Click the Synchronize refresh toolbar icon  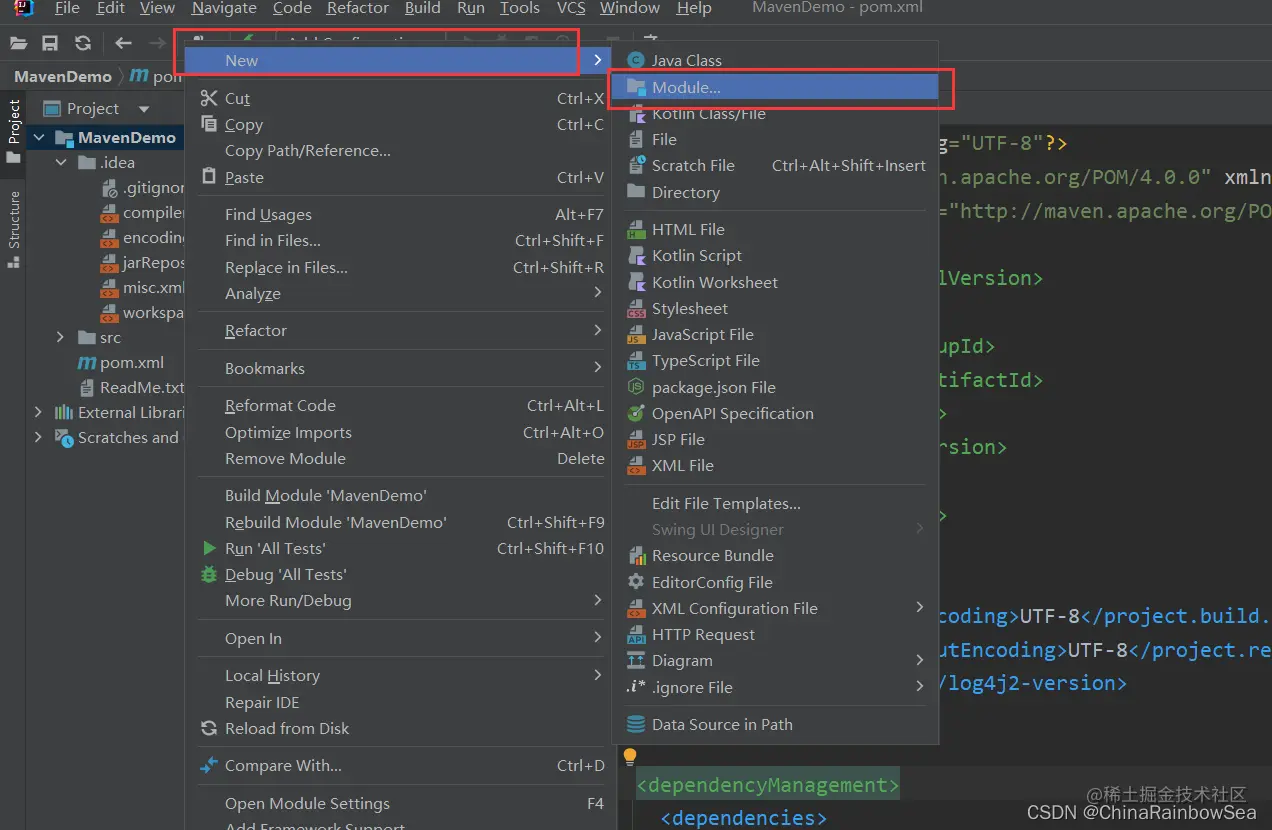pyautogui.click(x=83, y=43)
